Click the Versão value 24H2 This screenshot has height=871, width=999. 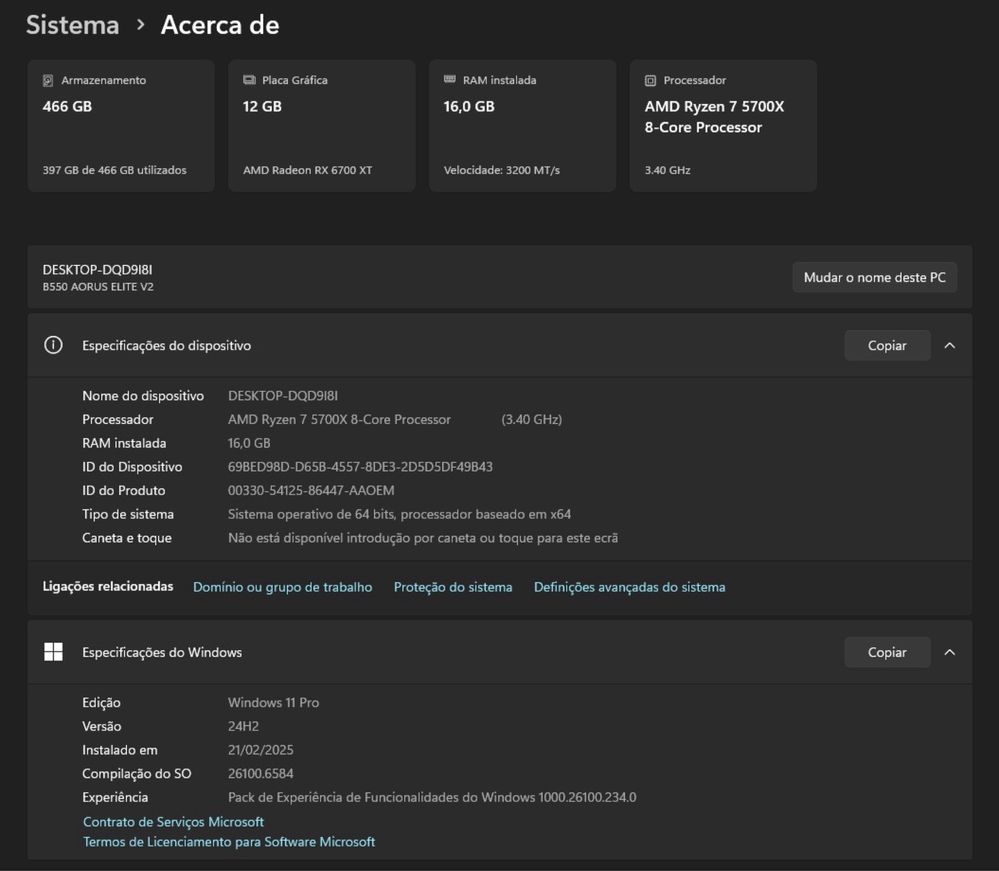[x=243, y=726]
